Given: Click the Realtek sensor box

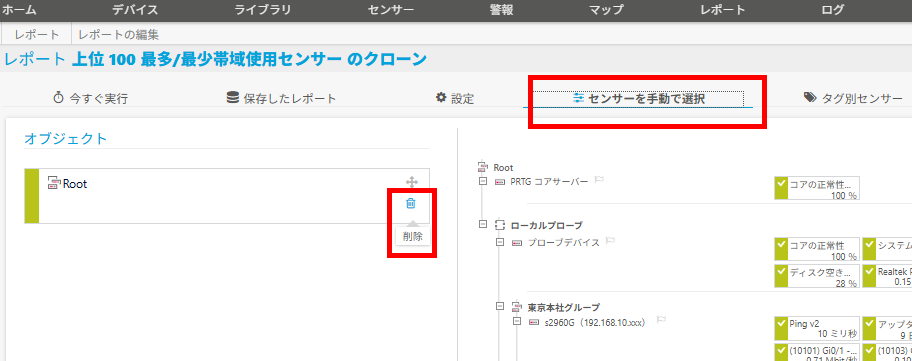Looking at the screenshot, I should 887,276.
